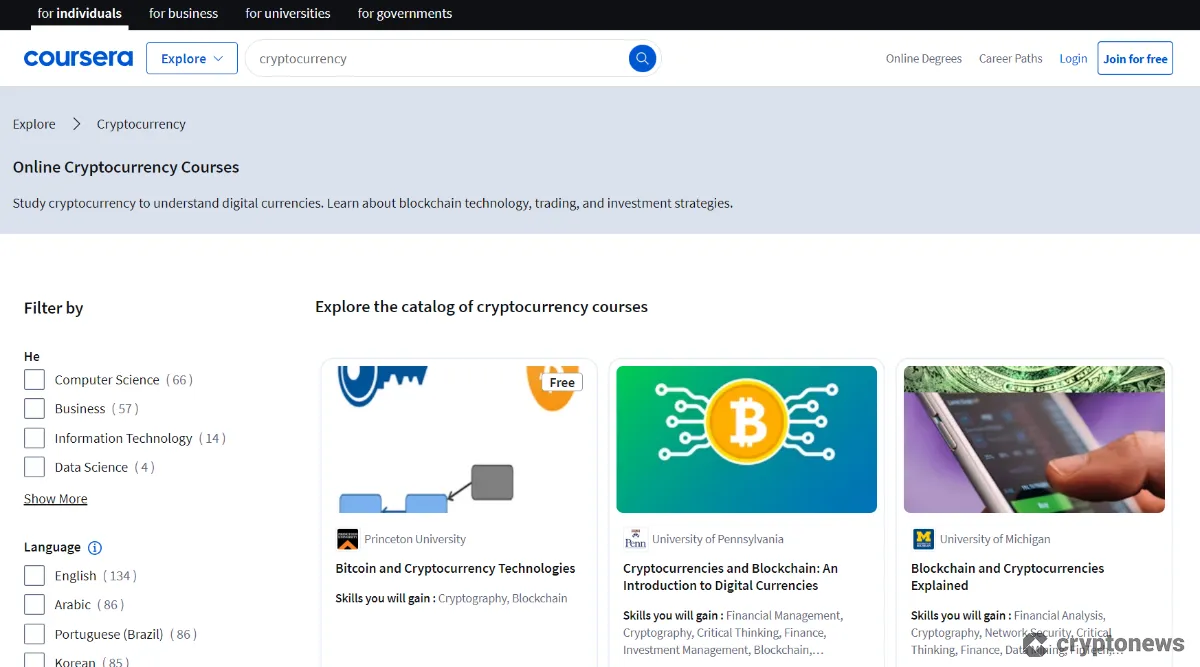Enable the Arabic language filter
Screen dimensions: 1200x667
click(x=33, y=604)
